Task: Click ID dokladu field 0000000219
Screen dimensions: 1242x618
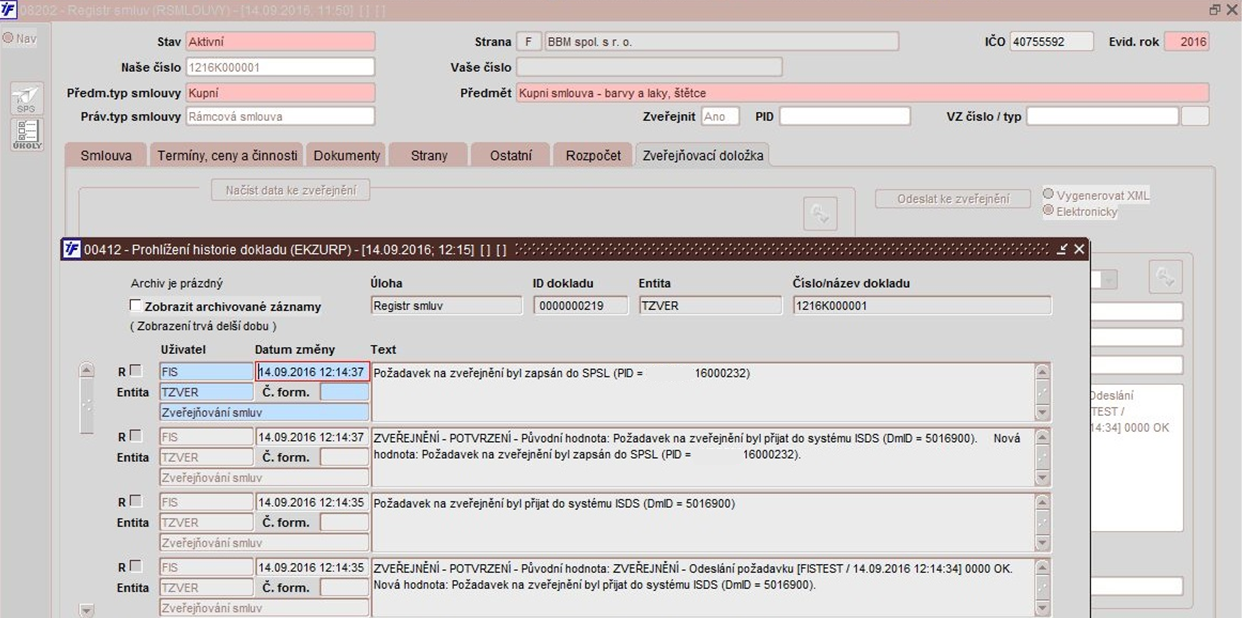Action: 580,305
